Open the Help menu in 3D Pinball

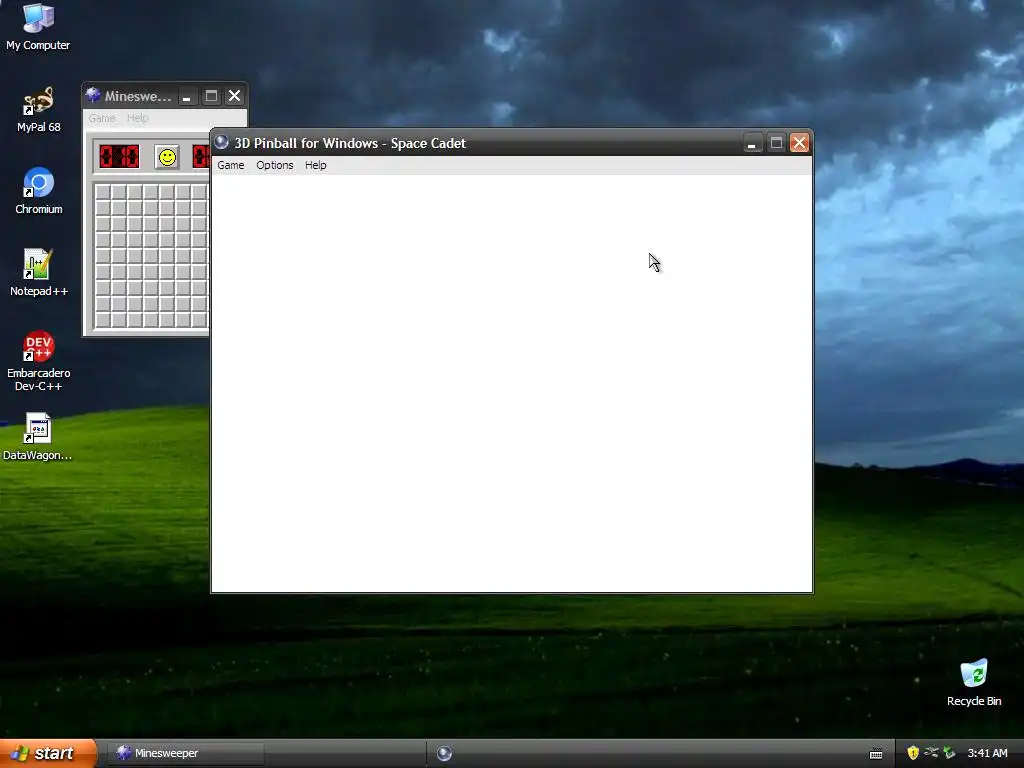(315, 165)
